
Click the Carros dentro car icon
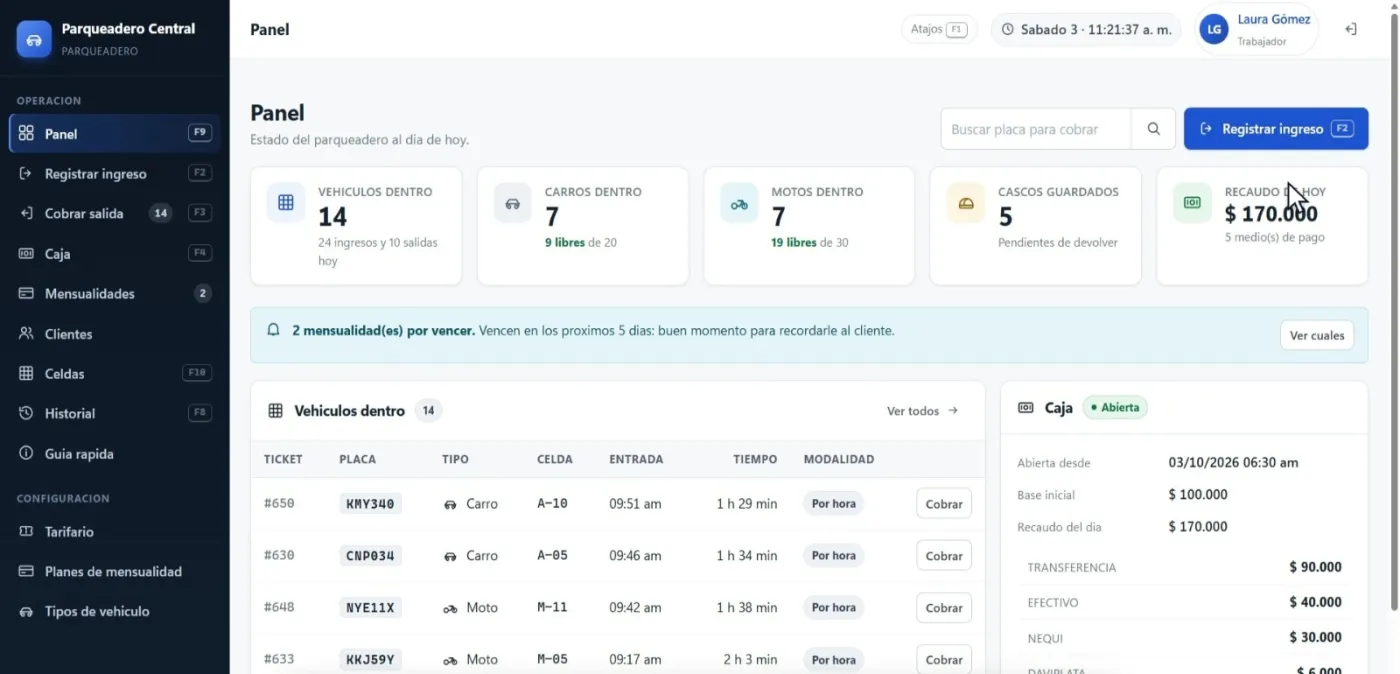click(513, 203)
